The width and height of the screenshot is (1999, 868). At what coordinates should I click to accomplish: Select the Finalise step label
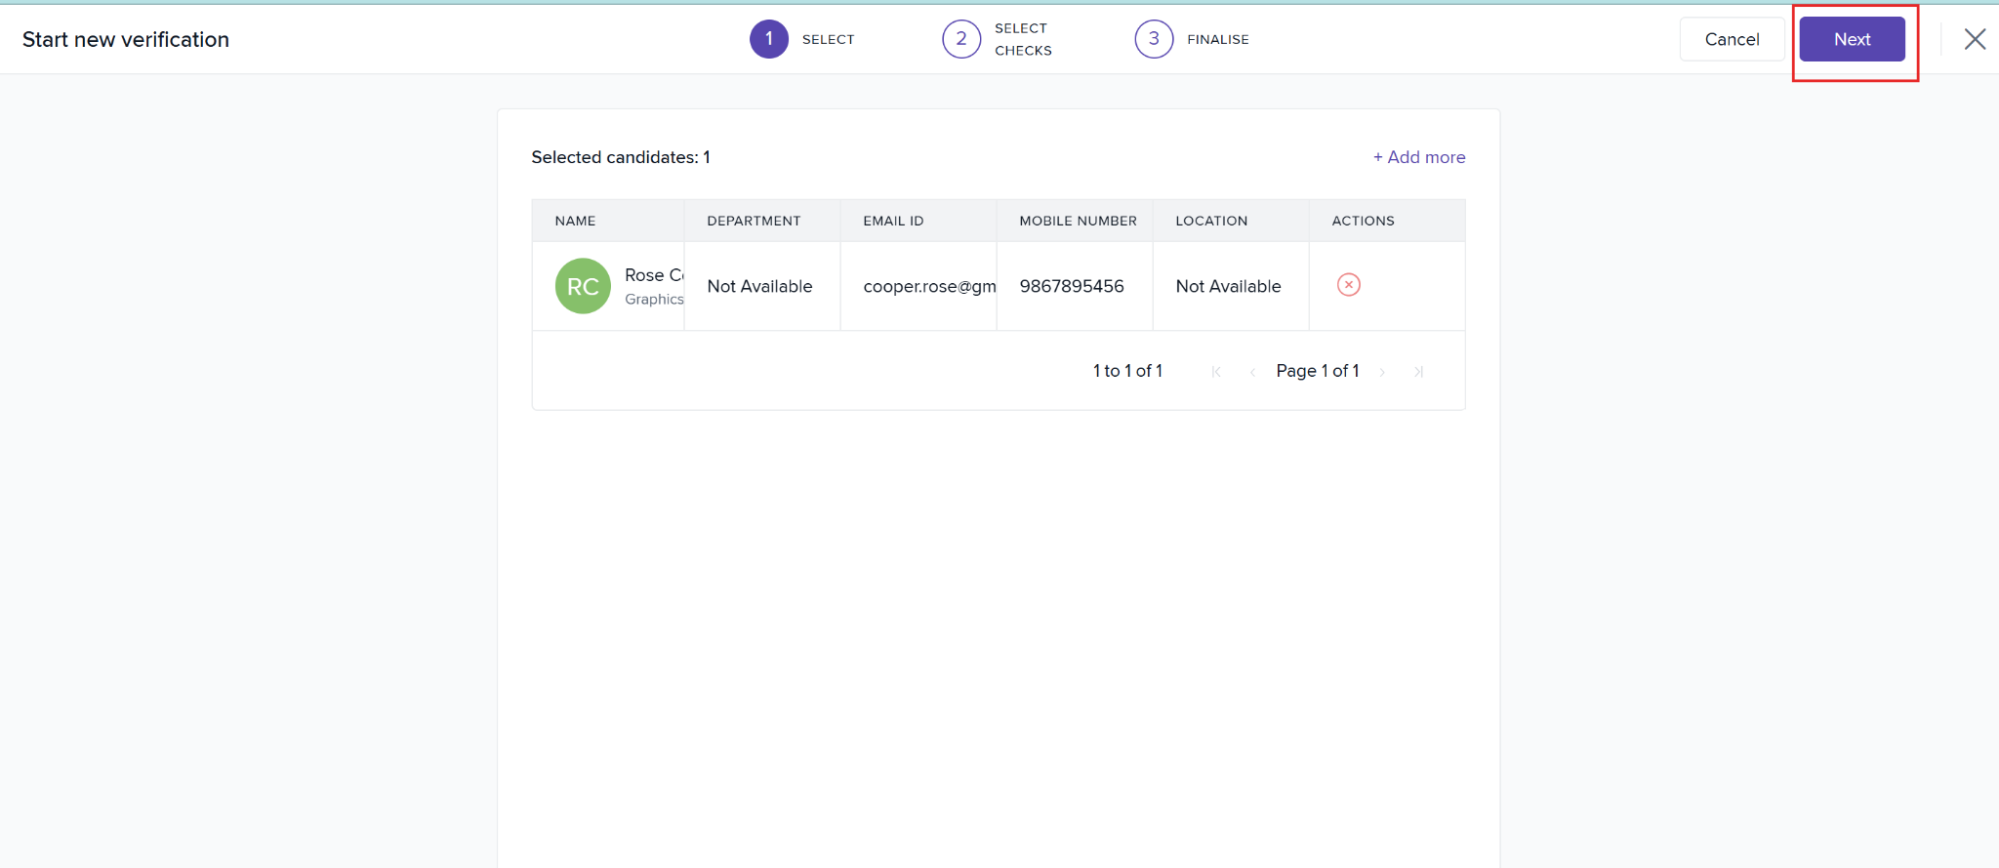(x=1217, y=39)
